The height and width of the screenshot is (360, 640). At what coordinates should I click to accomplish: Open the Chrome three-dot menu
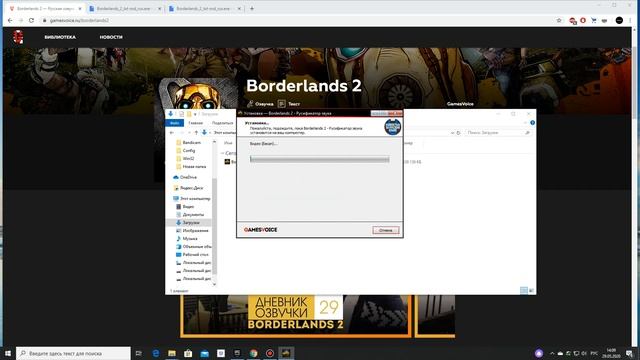pyautogui.click(x=631, y=20)
